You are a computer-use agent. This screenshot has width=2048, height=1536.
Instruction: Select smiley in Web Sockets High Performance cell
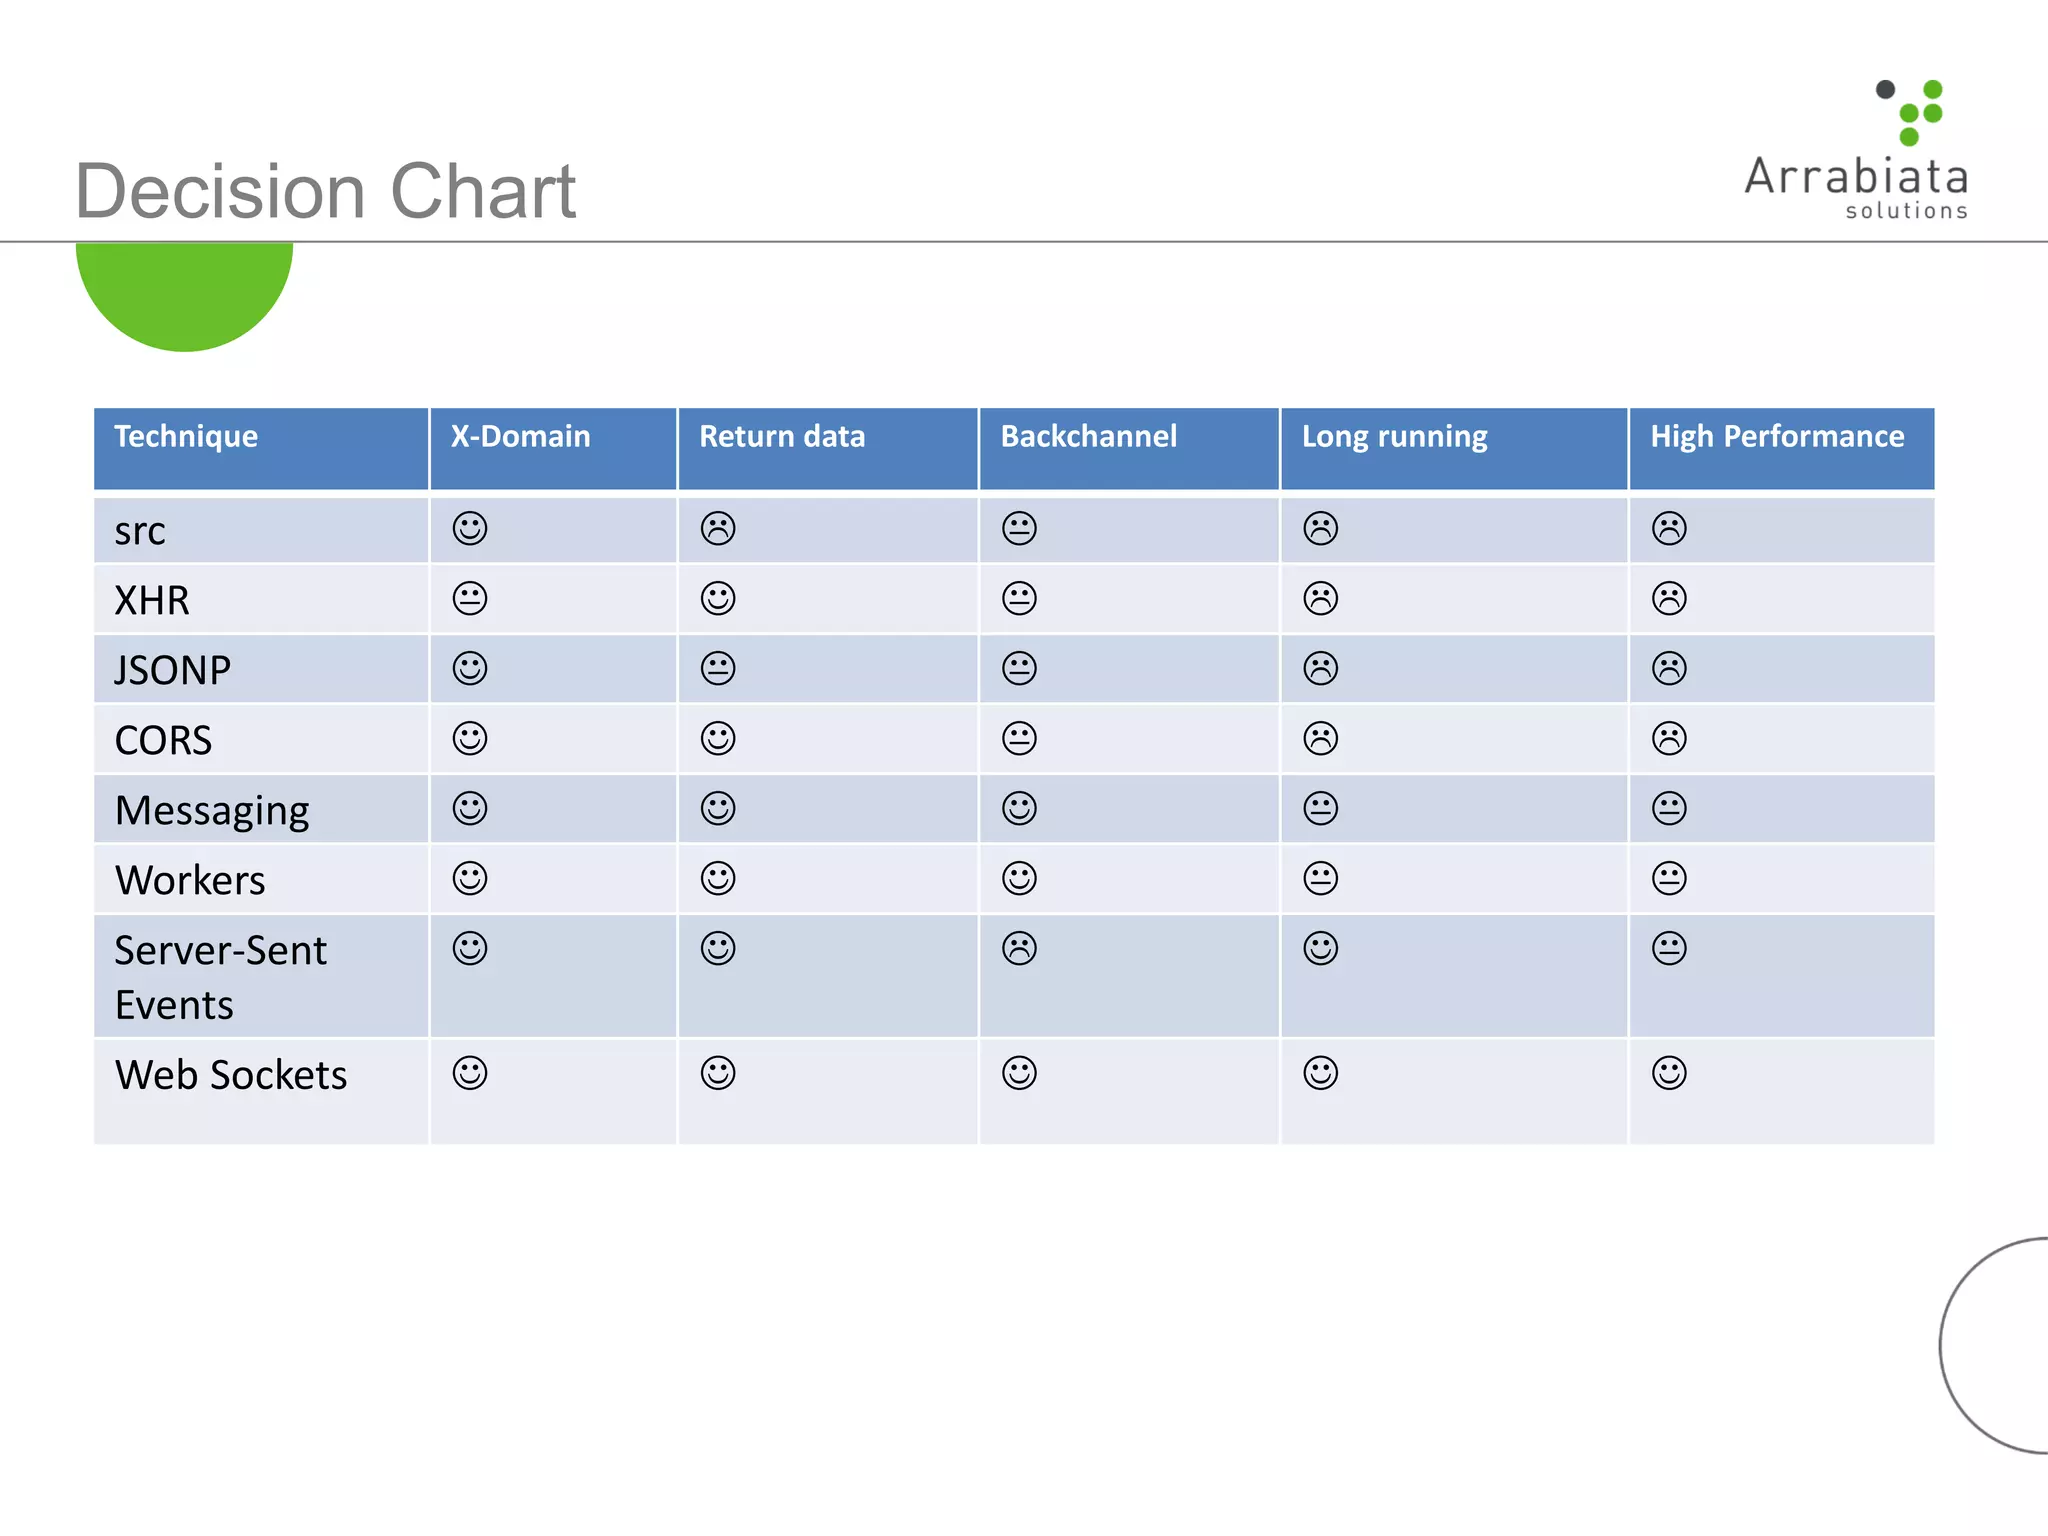(x=1669, y=1073)
